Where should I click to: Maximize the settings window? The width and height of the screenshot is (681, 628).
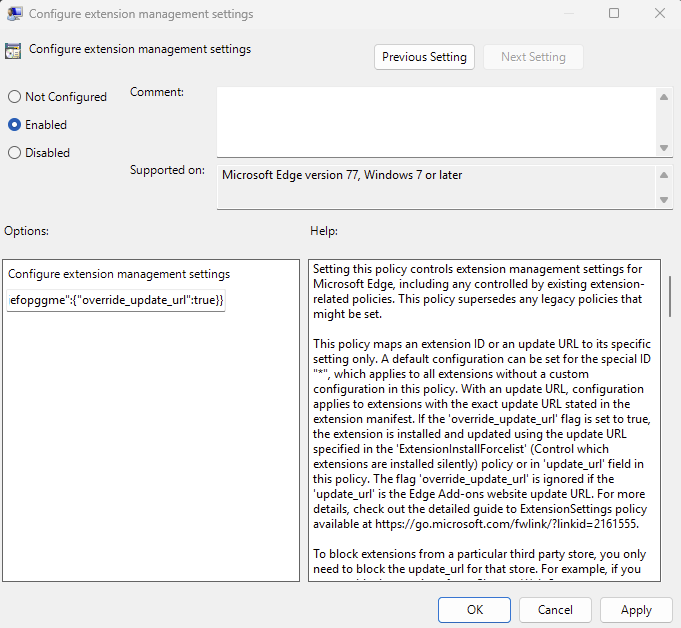[x=614, y=13]
